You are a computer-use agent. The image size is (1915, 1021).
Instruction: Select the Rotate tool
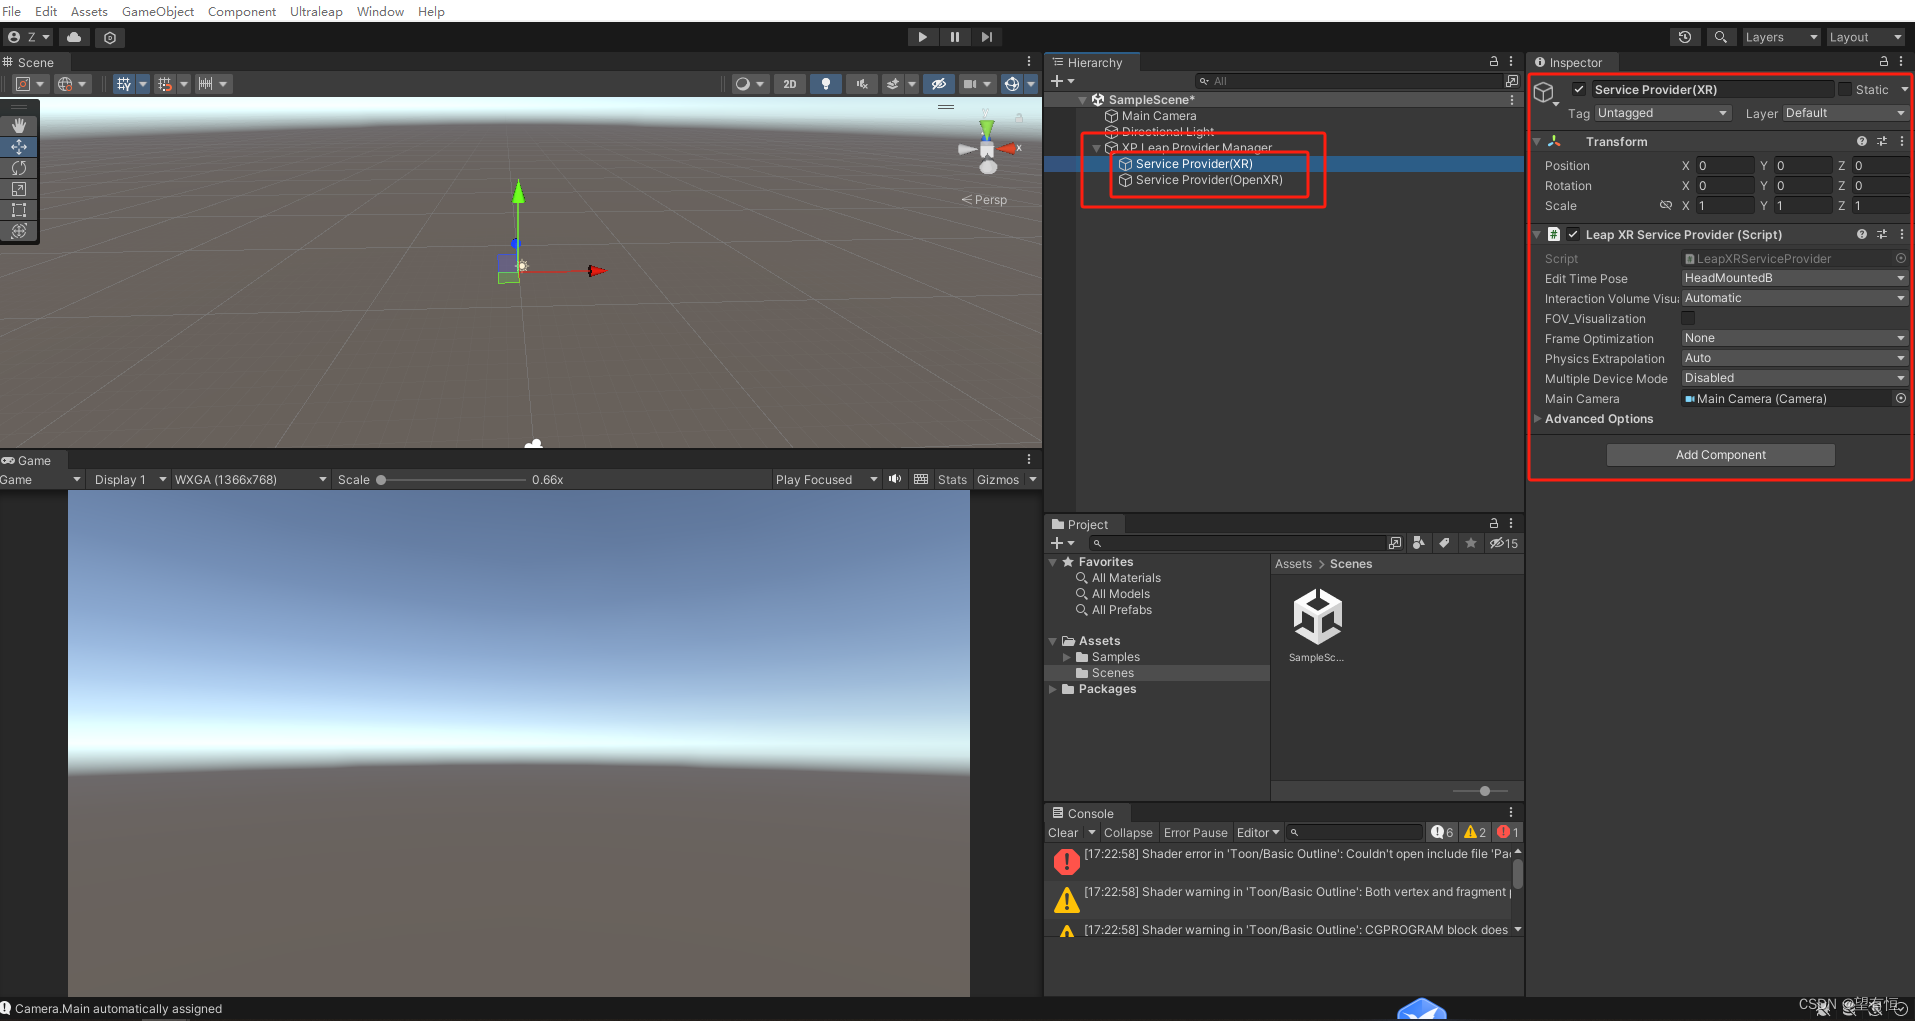point(19,168)
